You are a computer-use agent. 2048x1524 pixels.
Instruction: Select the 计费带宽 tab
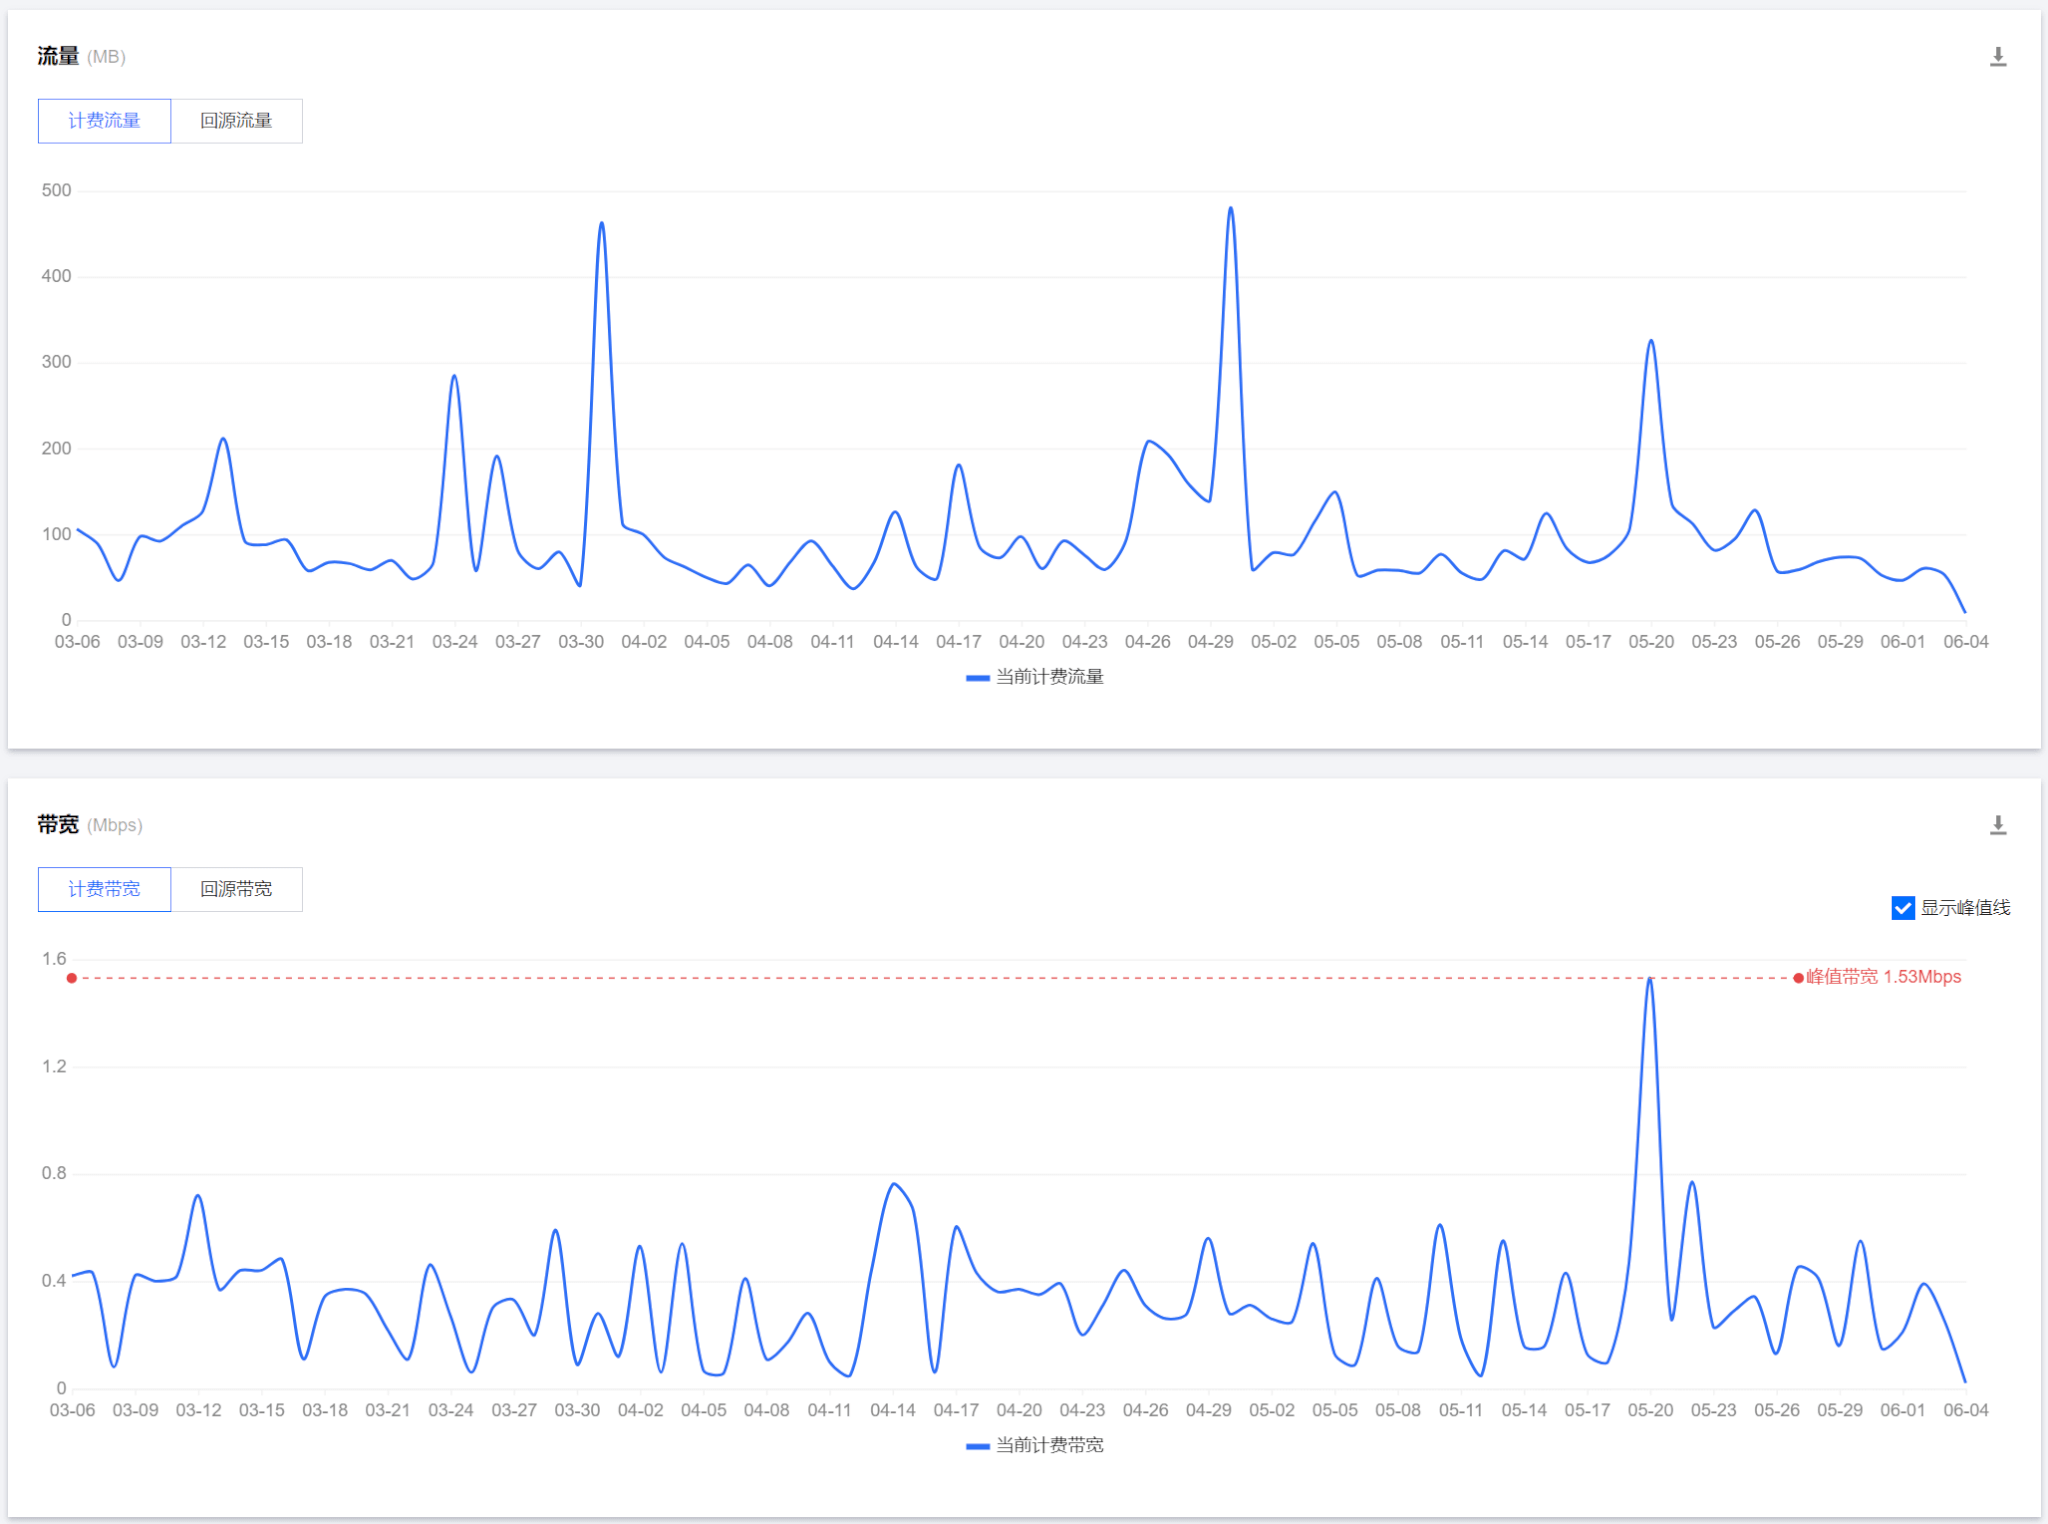coord(104,889)
